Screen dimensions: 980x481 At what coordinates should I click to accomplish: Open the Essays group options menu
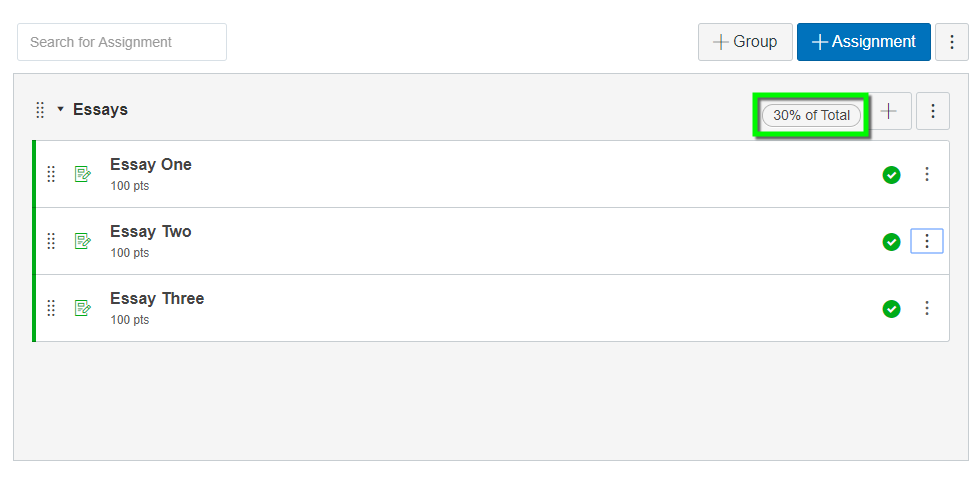933,111
